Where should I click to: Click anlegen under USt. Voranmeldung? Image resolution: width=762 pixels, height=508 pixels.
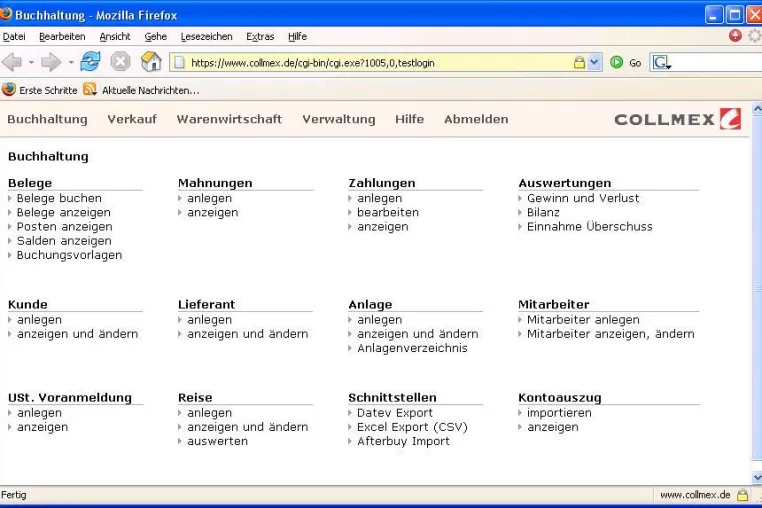(39, 413)
